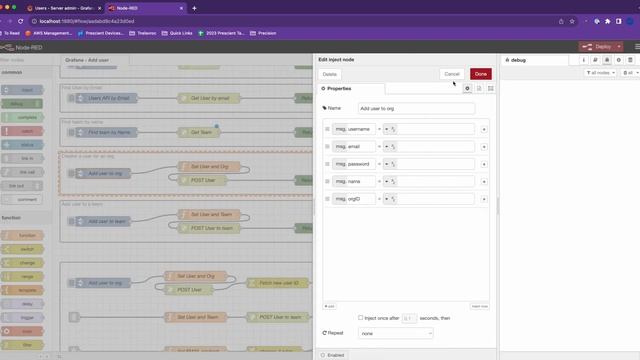
Task: Open the clear all messages dropdown
Action: [x=631, y=73]
